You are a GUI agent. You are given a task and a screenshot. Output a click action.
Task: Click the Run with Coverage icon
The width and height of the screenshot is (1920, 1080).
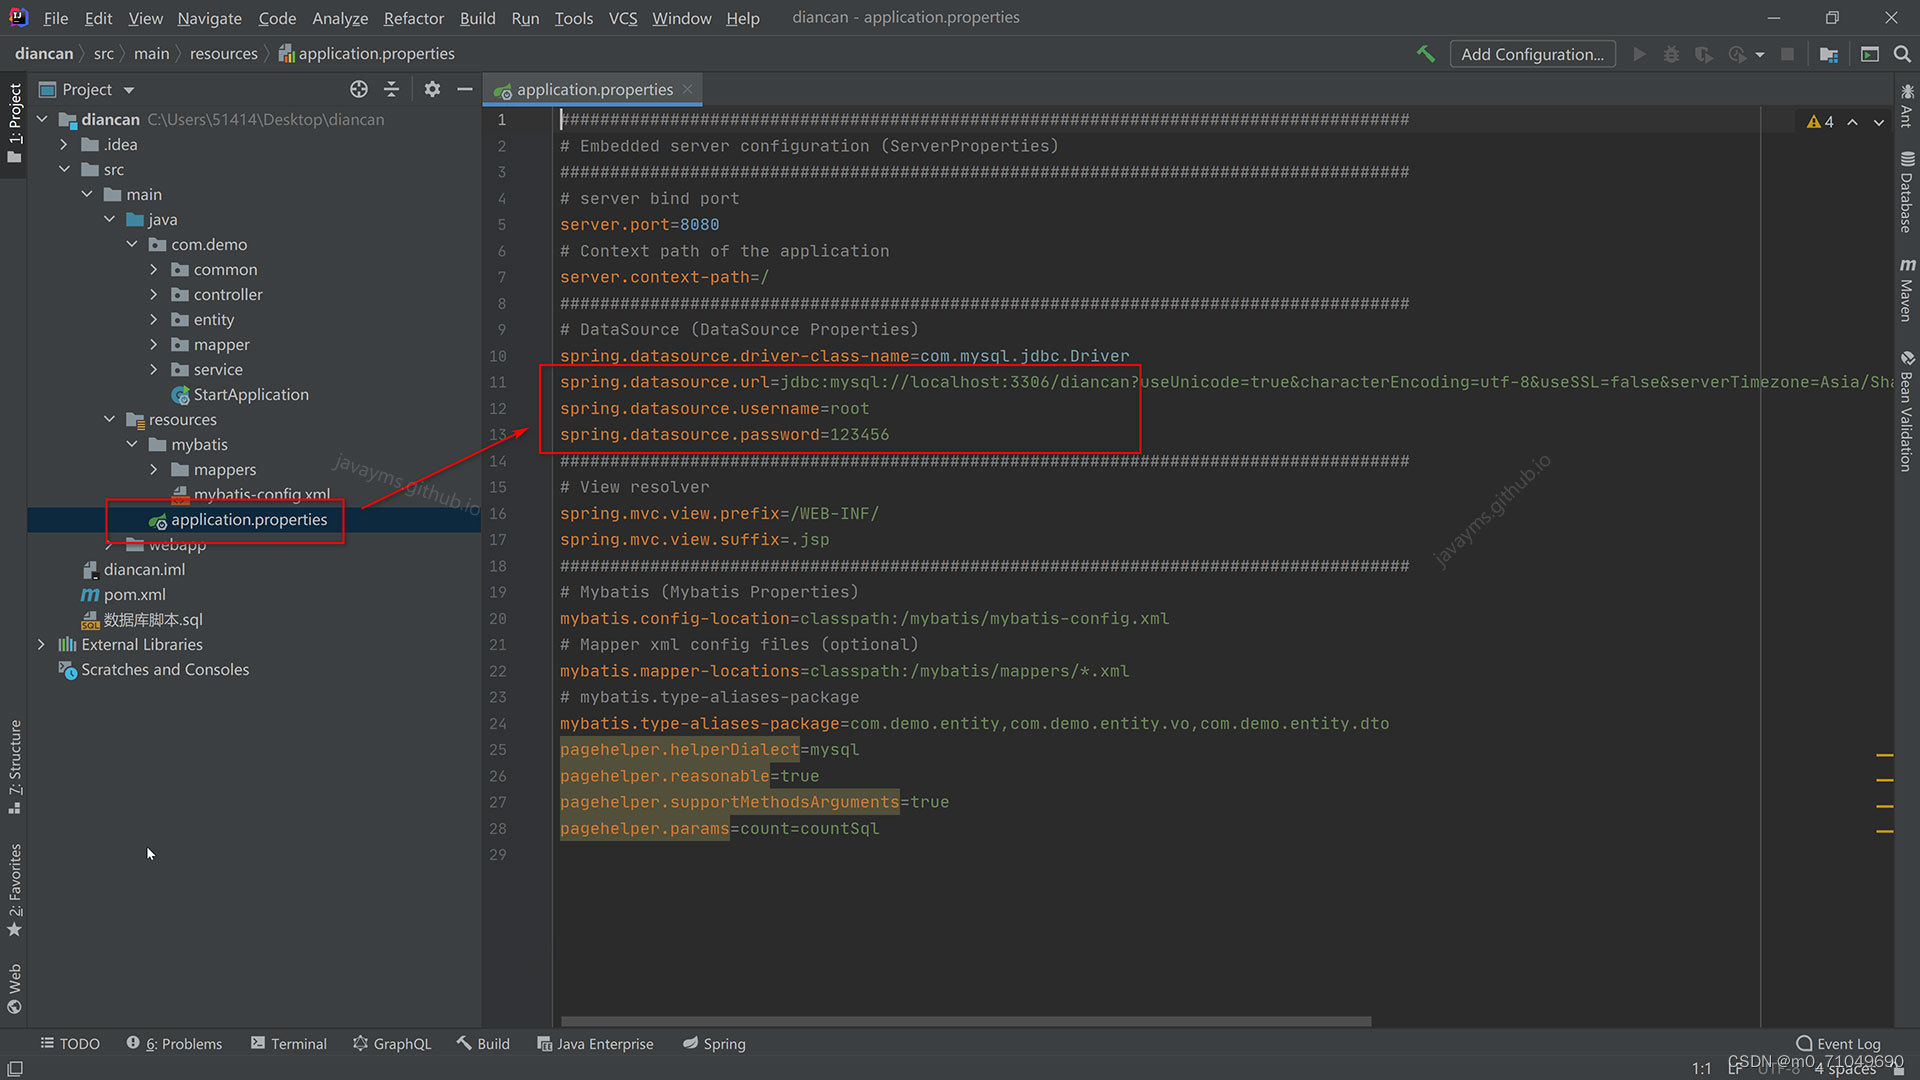tap(1703, 54)
